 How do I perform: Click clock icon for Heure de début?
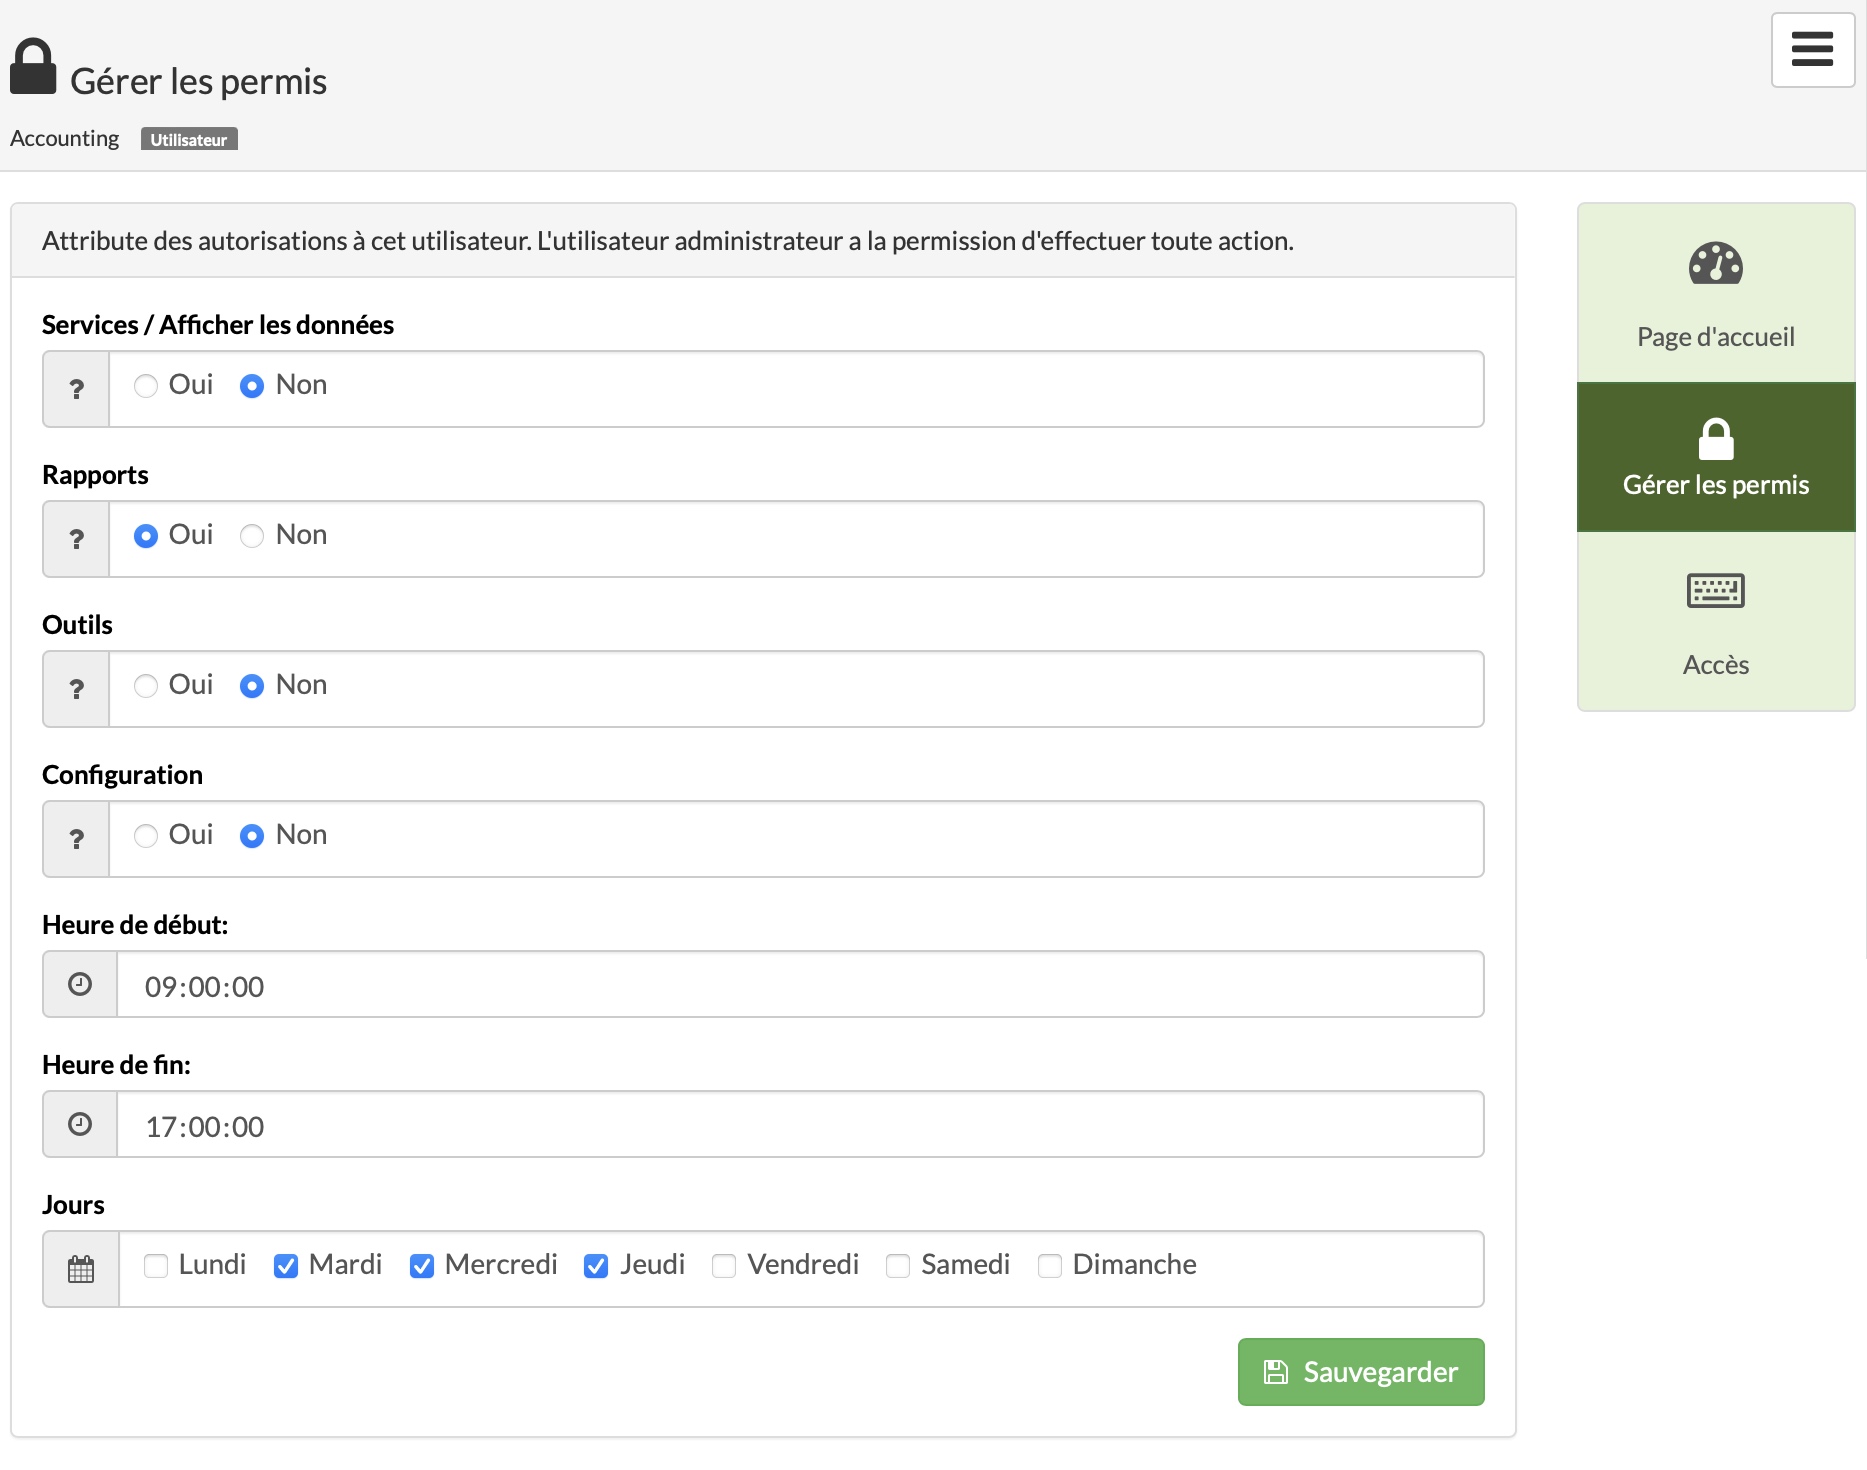(80, 984)
